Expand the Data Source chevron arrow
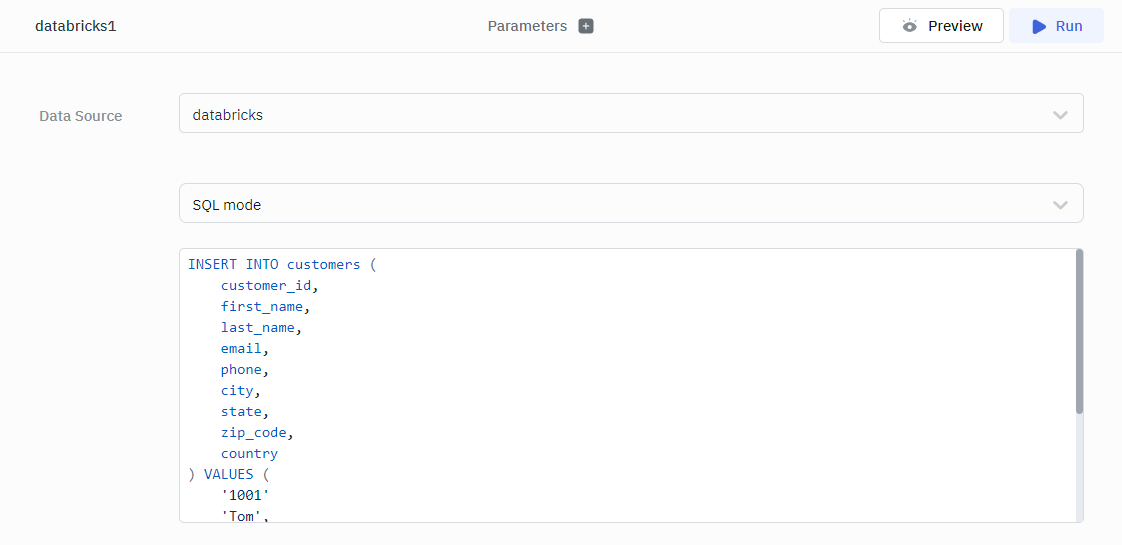The height and width of the screenshot is (545, 1122). (x=1060, y=115)
